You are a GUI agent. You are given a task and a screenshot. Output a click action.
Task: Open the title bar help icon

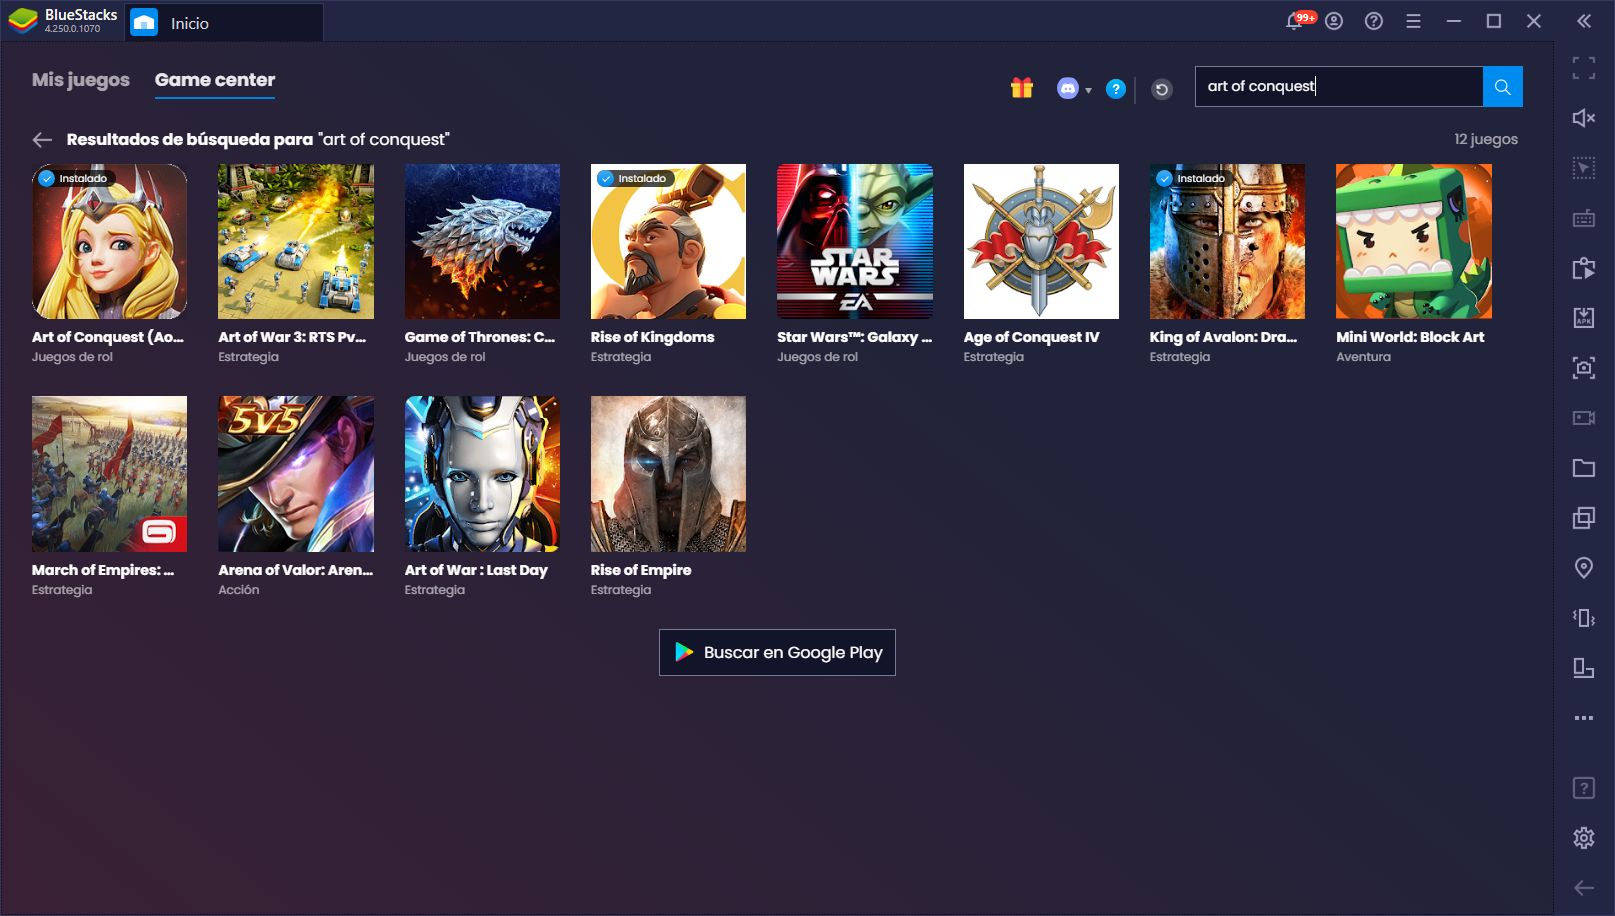(x=1374, y=21)
